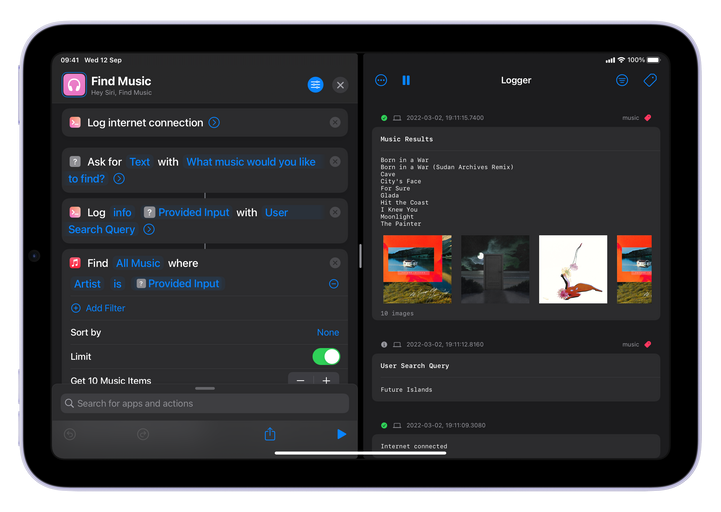
Task: Change the 'Artist' filter property
Action: pos(87,284)
